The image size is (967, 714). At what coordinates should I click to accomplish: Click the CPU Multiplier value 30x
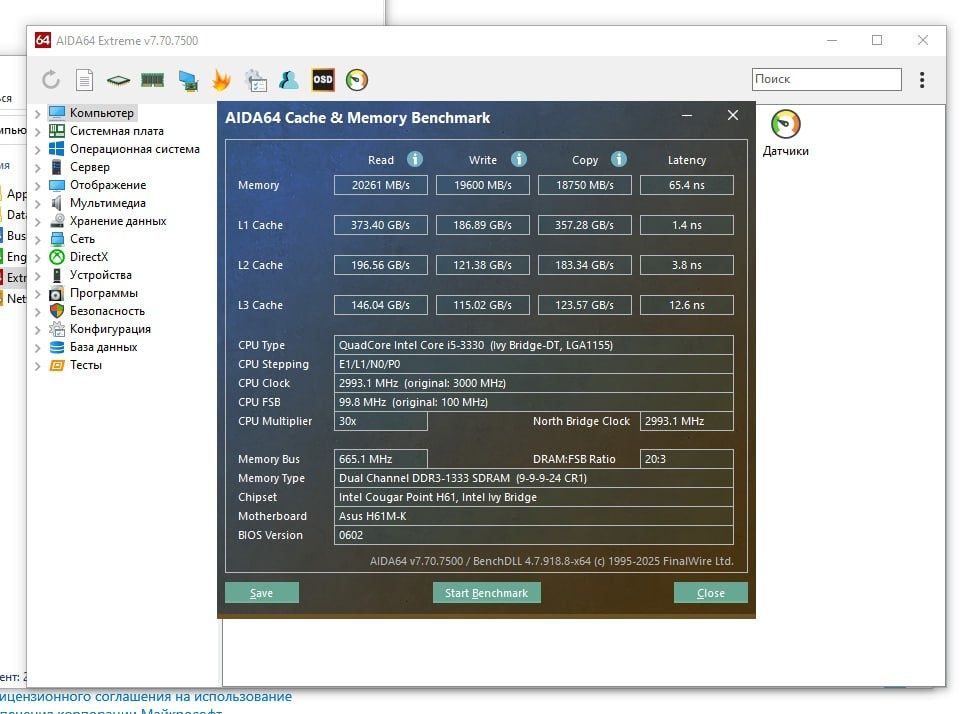(381, 421)
